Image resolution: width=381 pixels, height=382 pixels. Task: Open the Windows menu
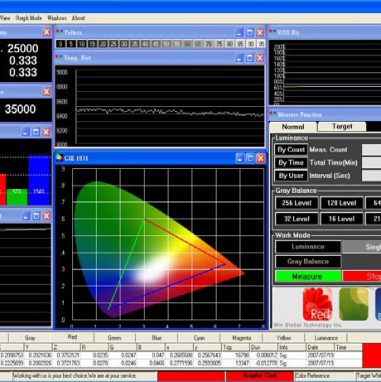[57, 18]
